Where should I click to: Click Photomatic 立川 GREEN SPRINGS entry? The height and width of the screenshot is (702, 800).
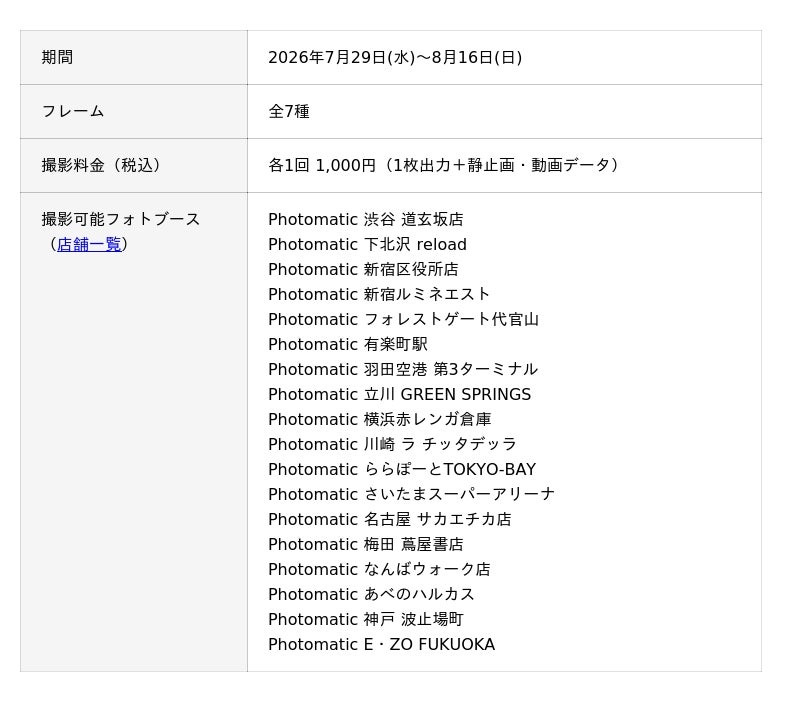point(399,394)
